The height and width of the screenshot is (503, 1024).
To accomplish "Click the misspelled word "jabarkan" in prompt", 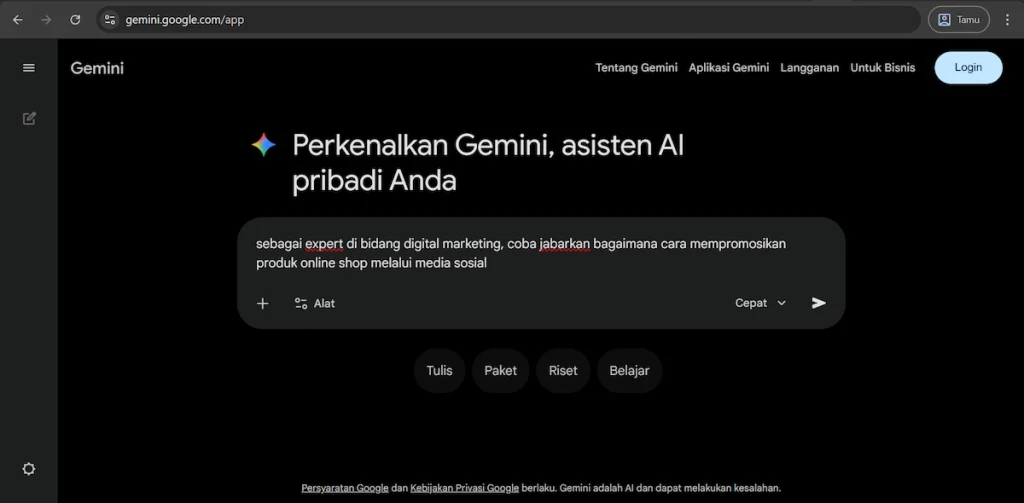I will click(x=564, y=244).
